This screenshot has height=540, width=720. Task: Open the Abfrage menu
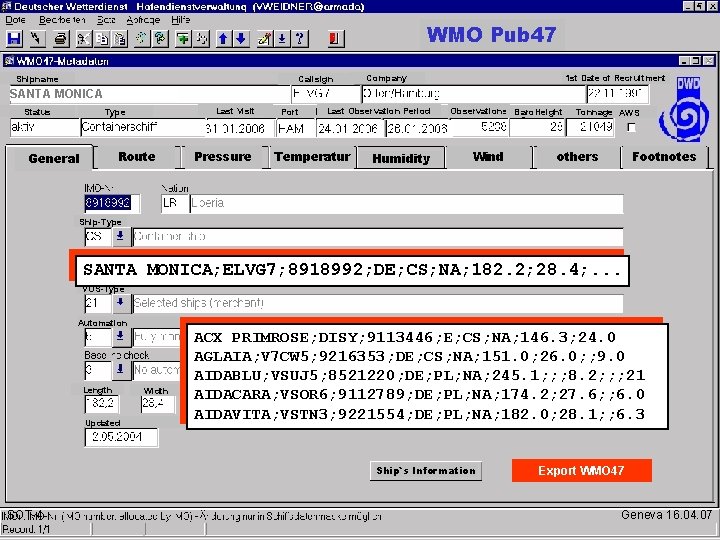click(143, 20)
